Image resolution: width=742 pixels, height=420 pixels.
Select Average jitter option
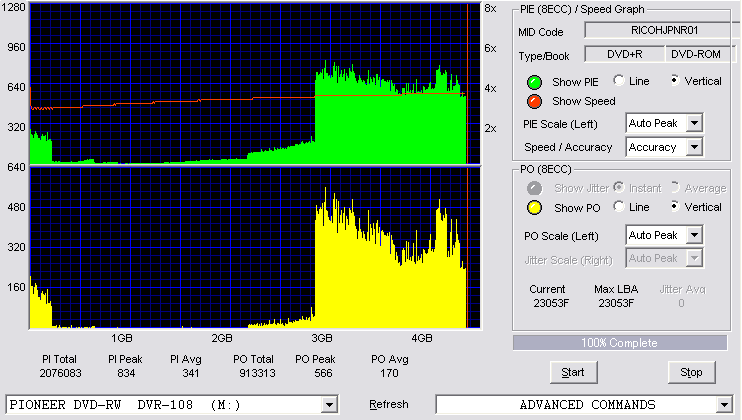point(675,187)
